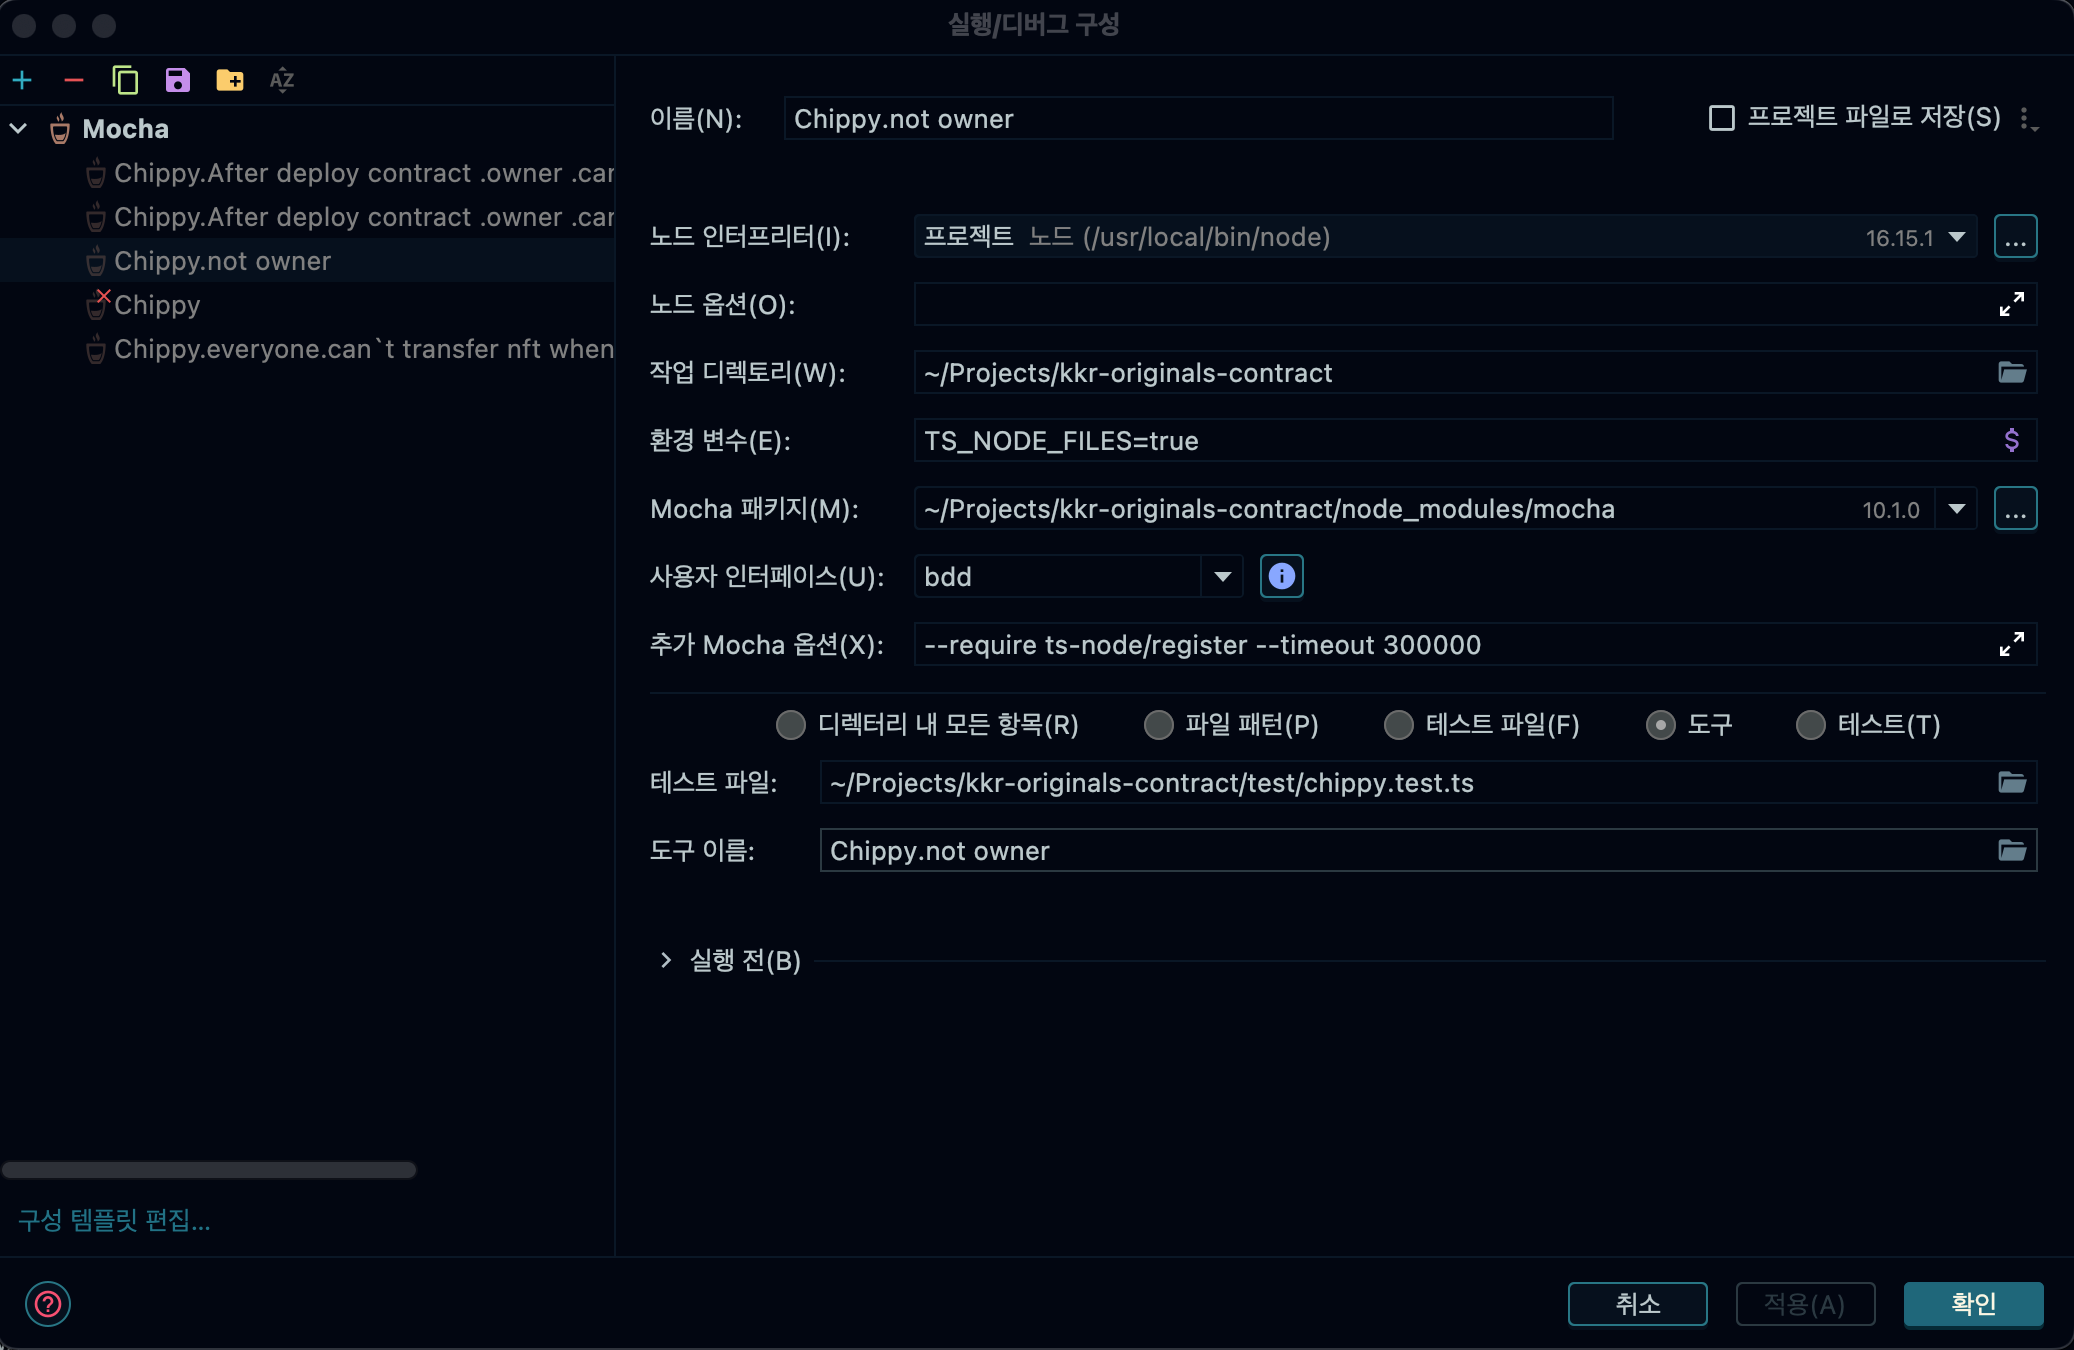Select the 파일 패턴(P) radio button
The image size is (2074, 1350).
click(1159, 725)
